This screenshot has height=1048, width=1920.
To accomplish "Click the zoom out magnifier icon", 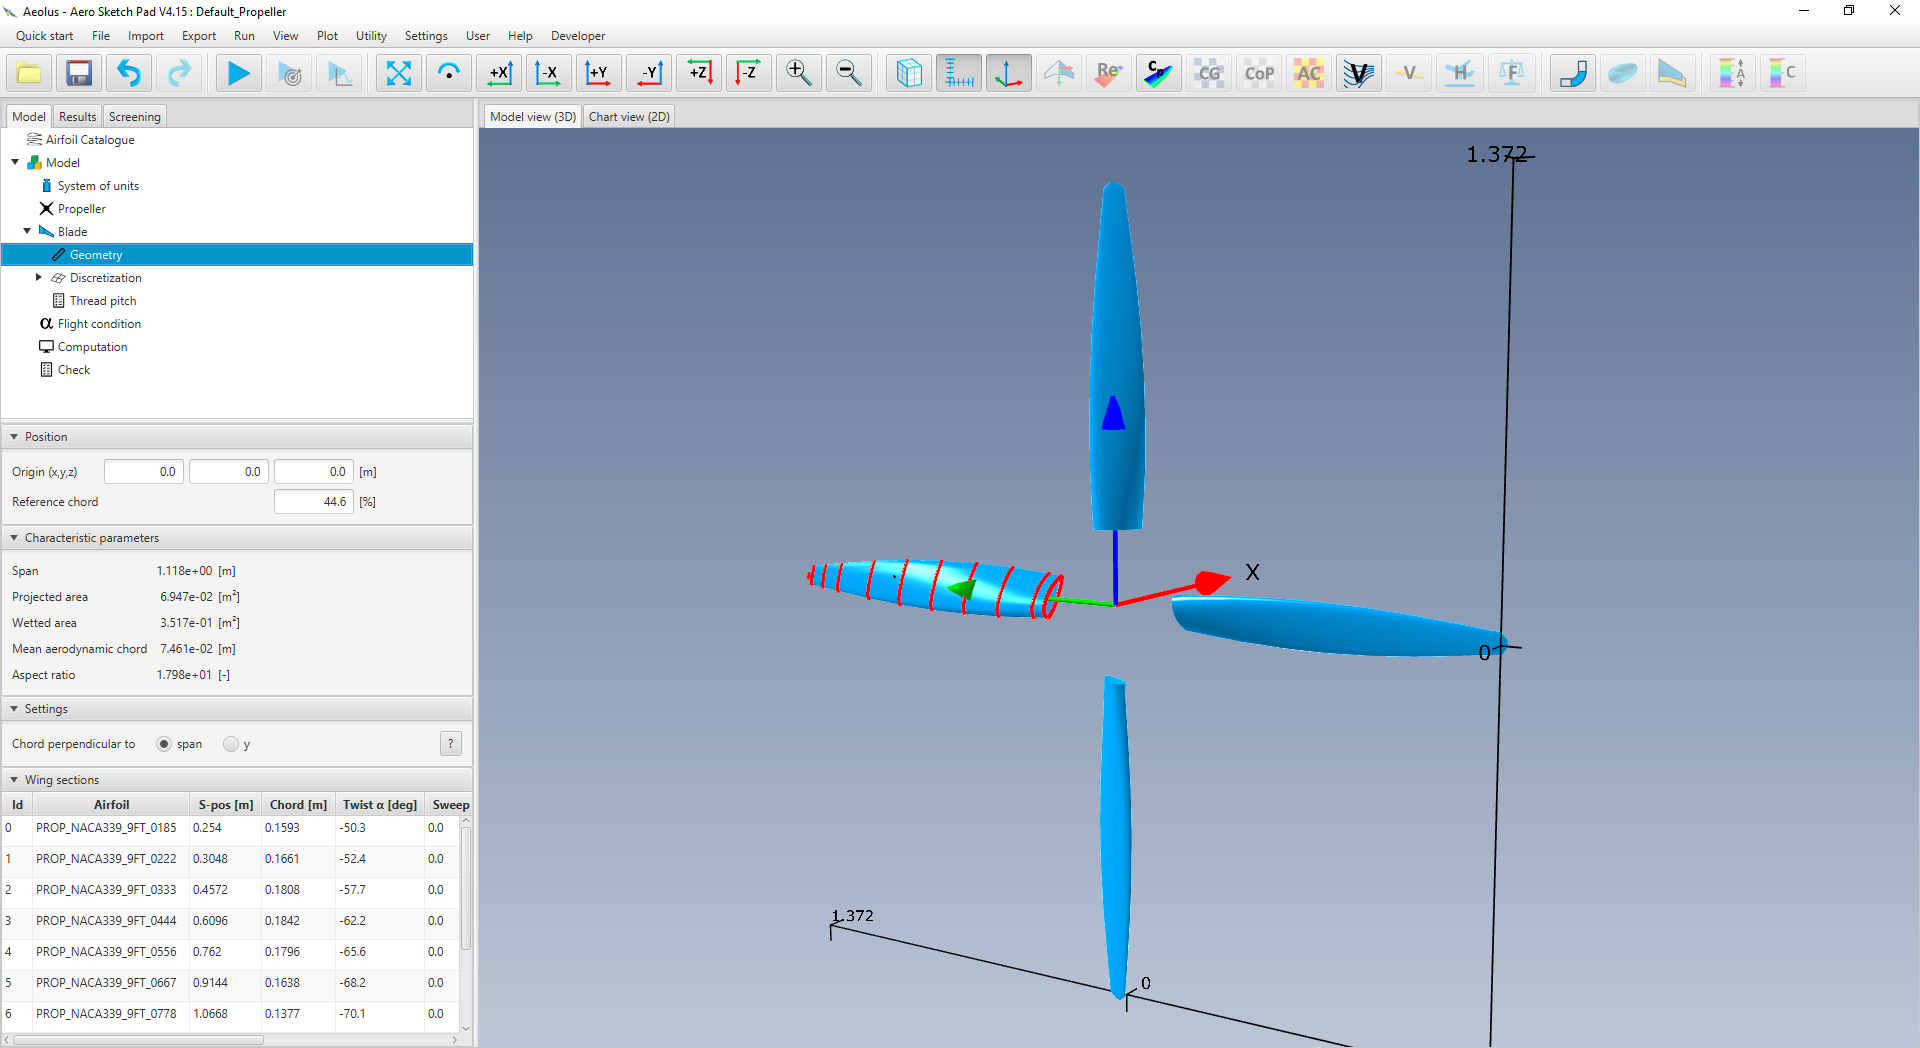I will pyautogui.click(x=848, y=72).
